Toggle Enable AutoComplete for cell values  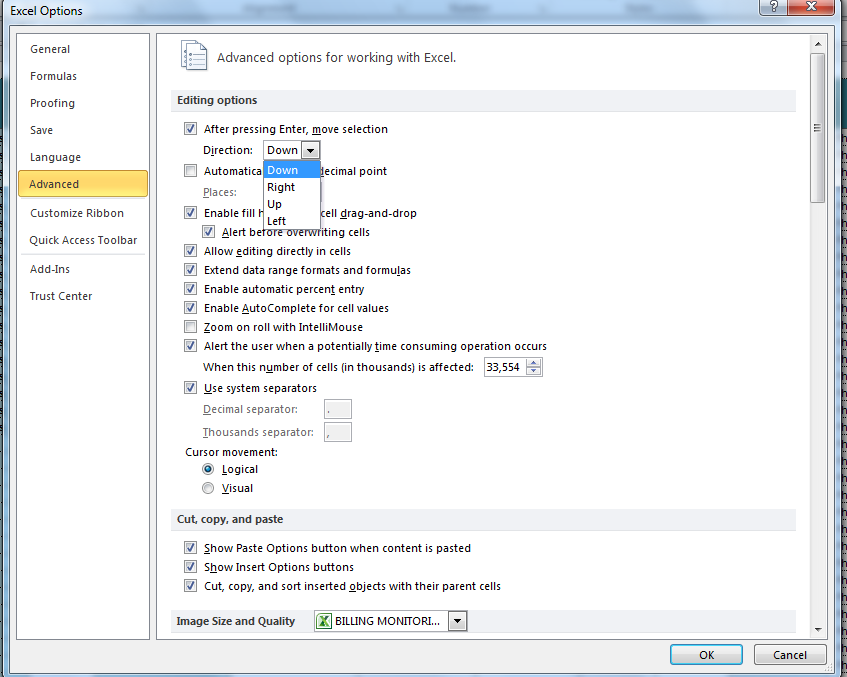click(x=190, y=308)
